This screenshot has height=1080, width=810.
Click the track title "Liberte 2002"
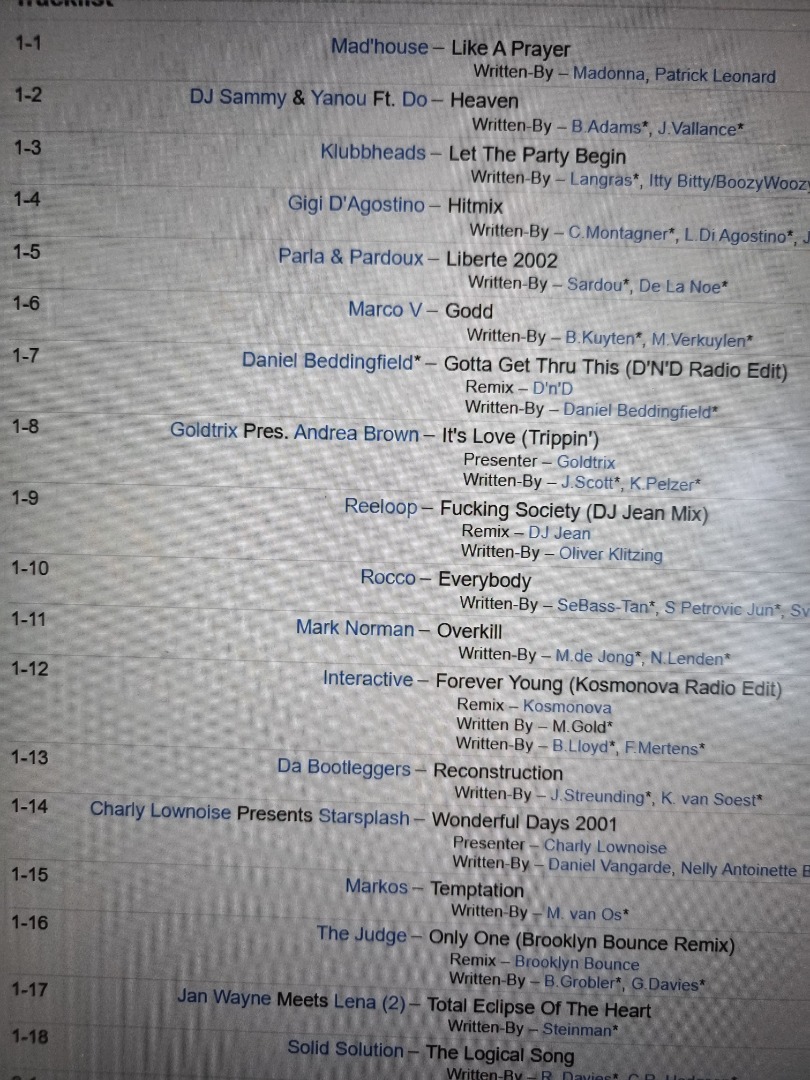[x=502, y=260]
